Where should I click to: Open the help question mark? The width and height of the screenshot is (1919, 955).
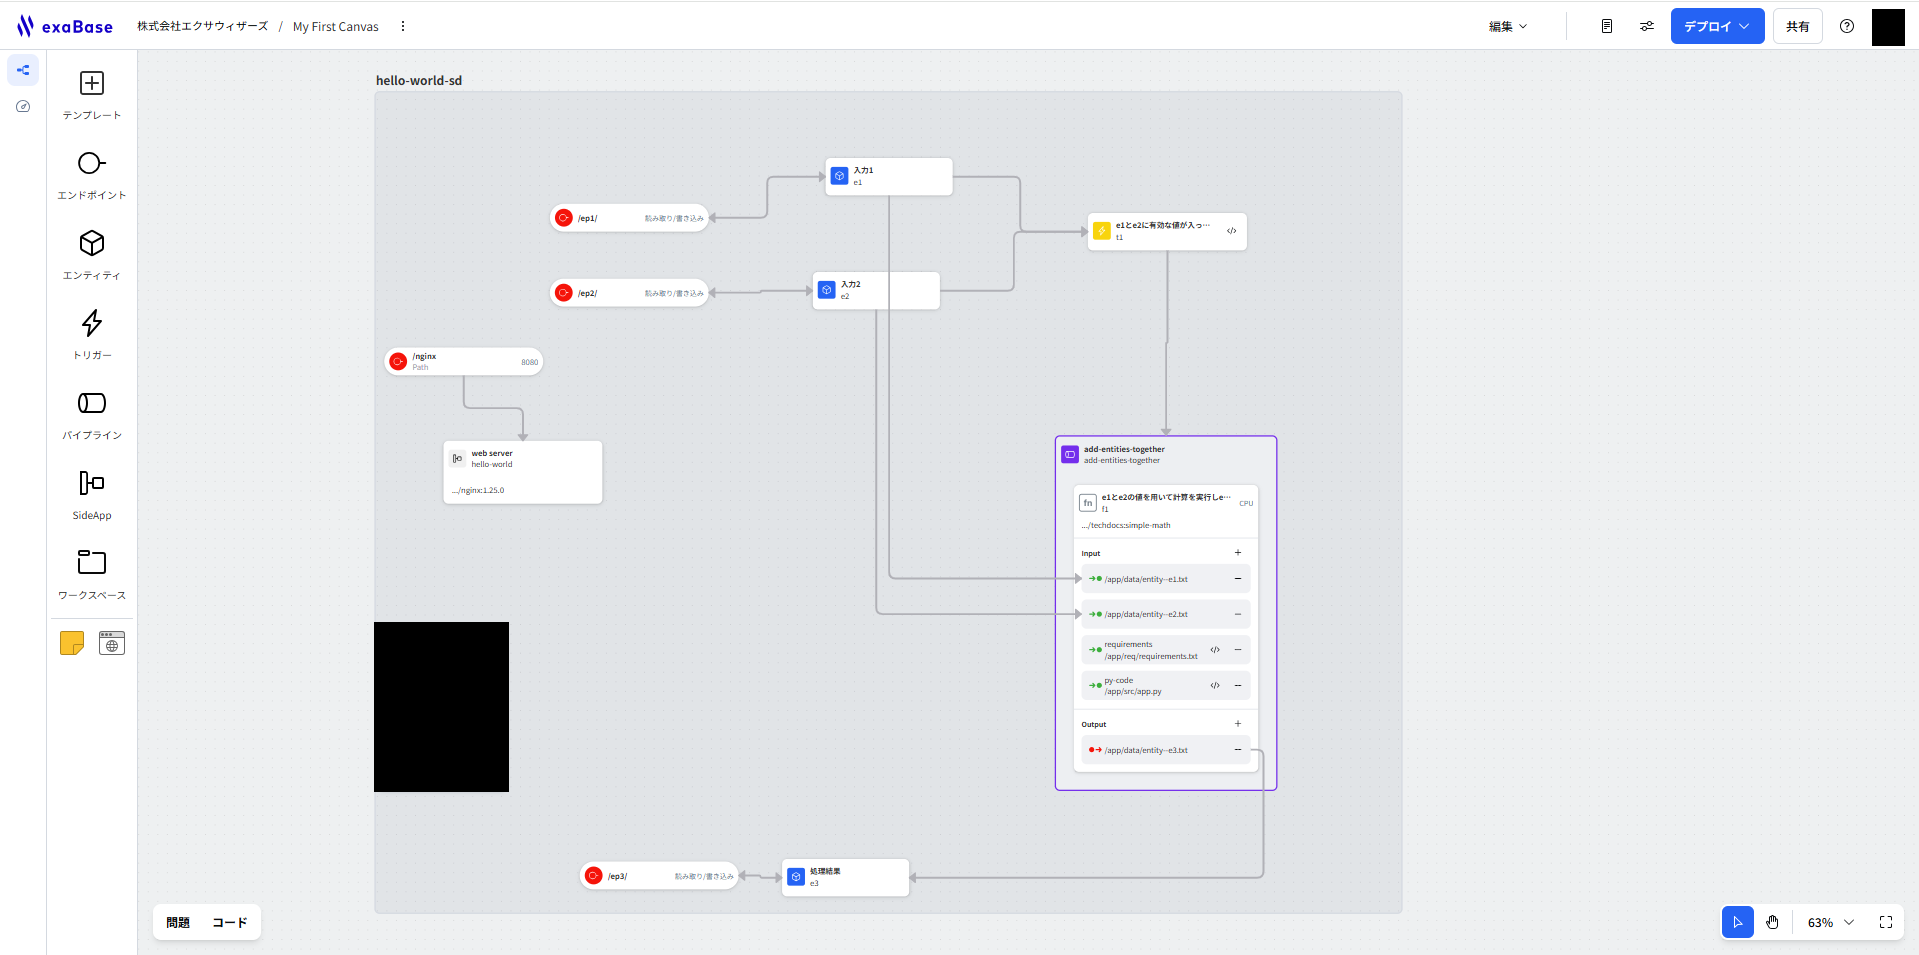pyautogui.click(x=1847, y=26)
